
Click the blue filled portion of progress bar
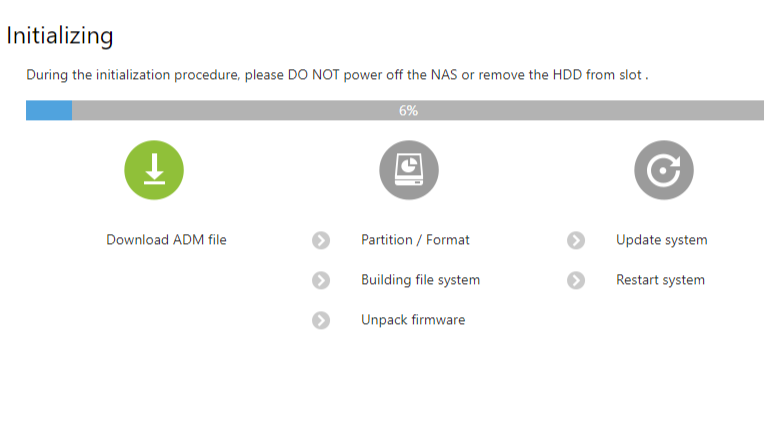click(49, 110)
